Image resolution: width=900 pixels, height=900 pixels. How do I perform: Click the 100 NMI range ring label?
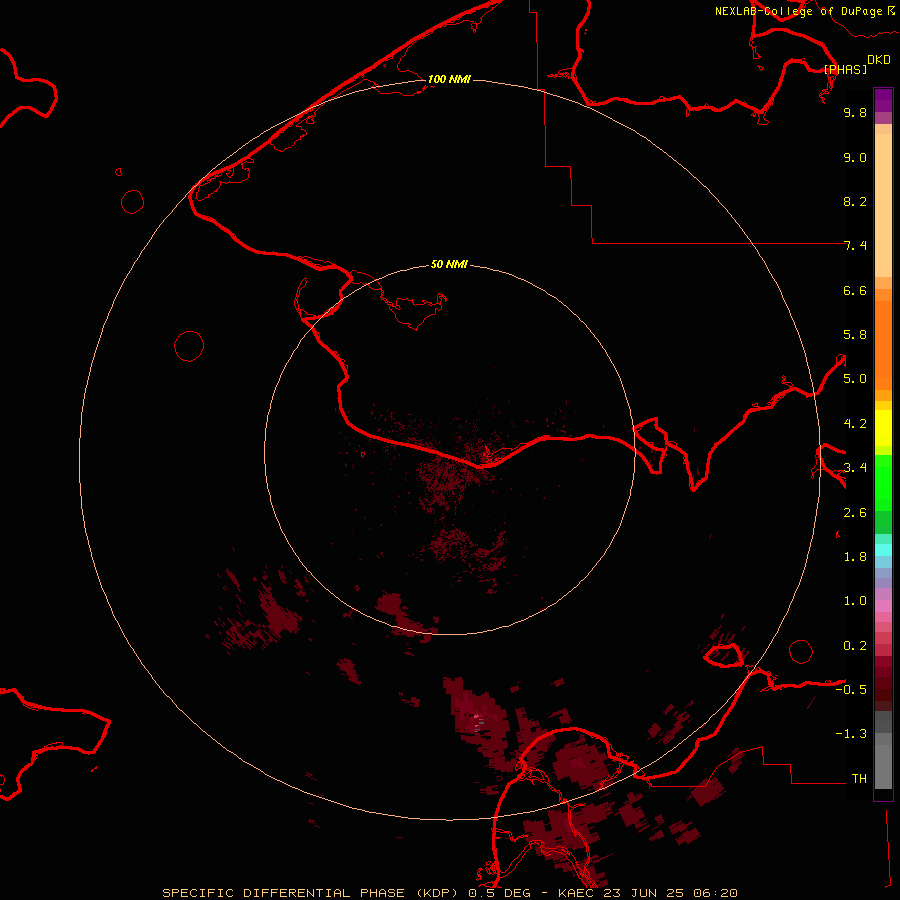point(449,79)
